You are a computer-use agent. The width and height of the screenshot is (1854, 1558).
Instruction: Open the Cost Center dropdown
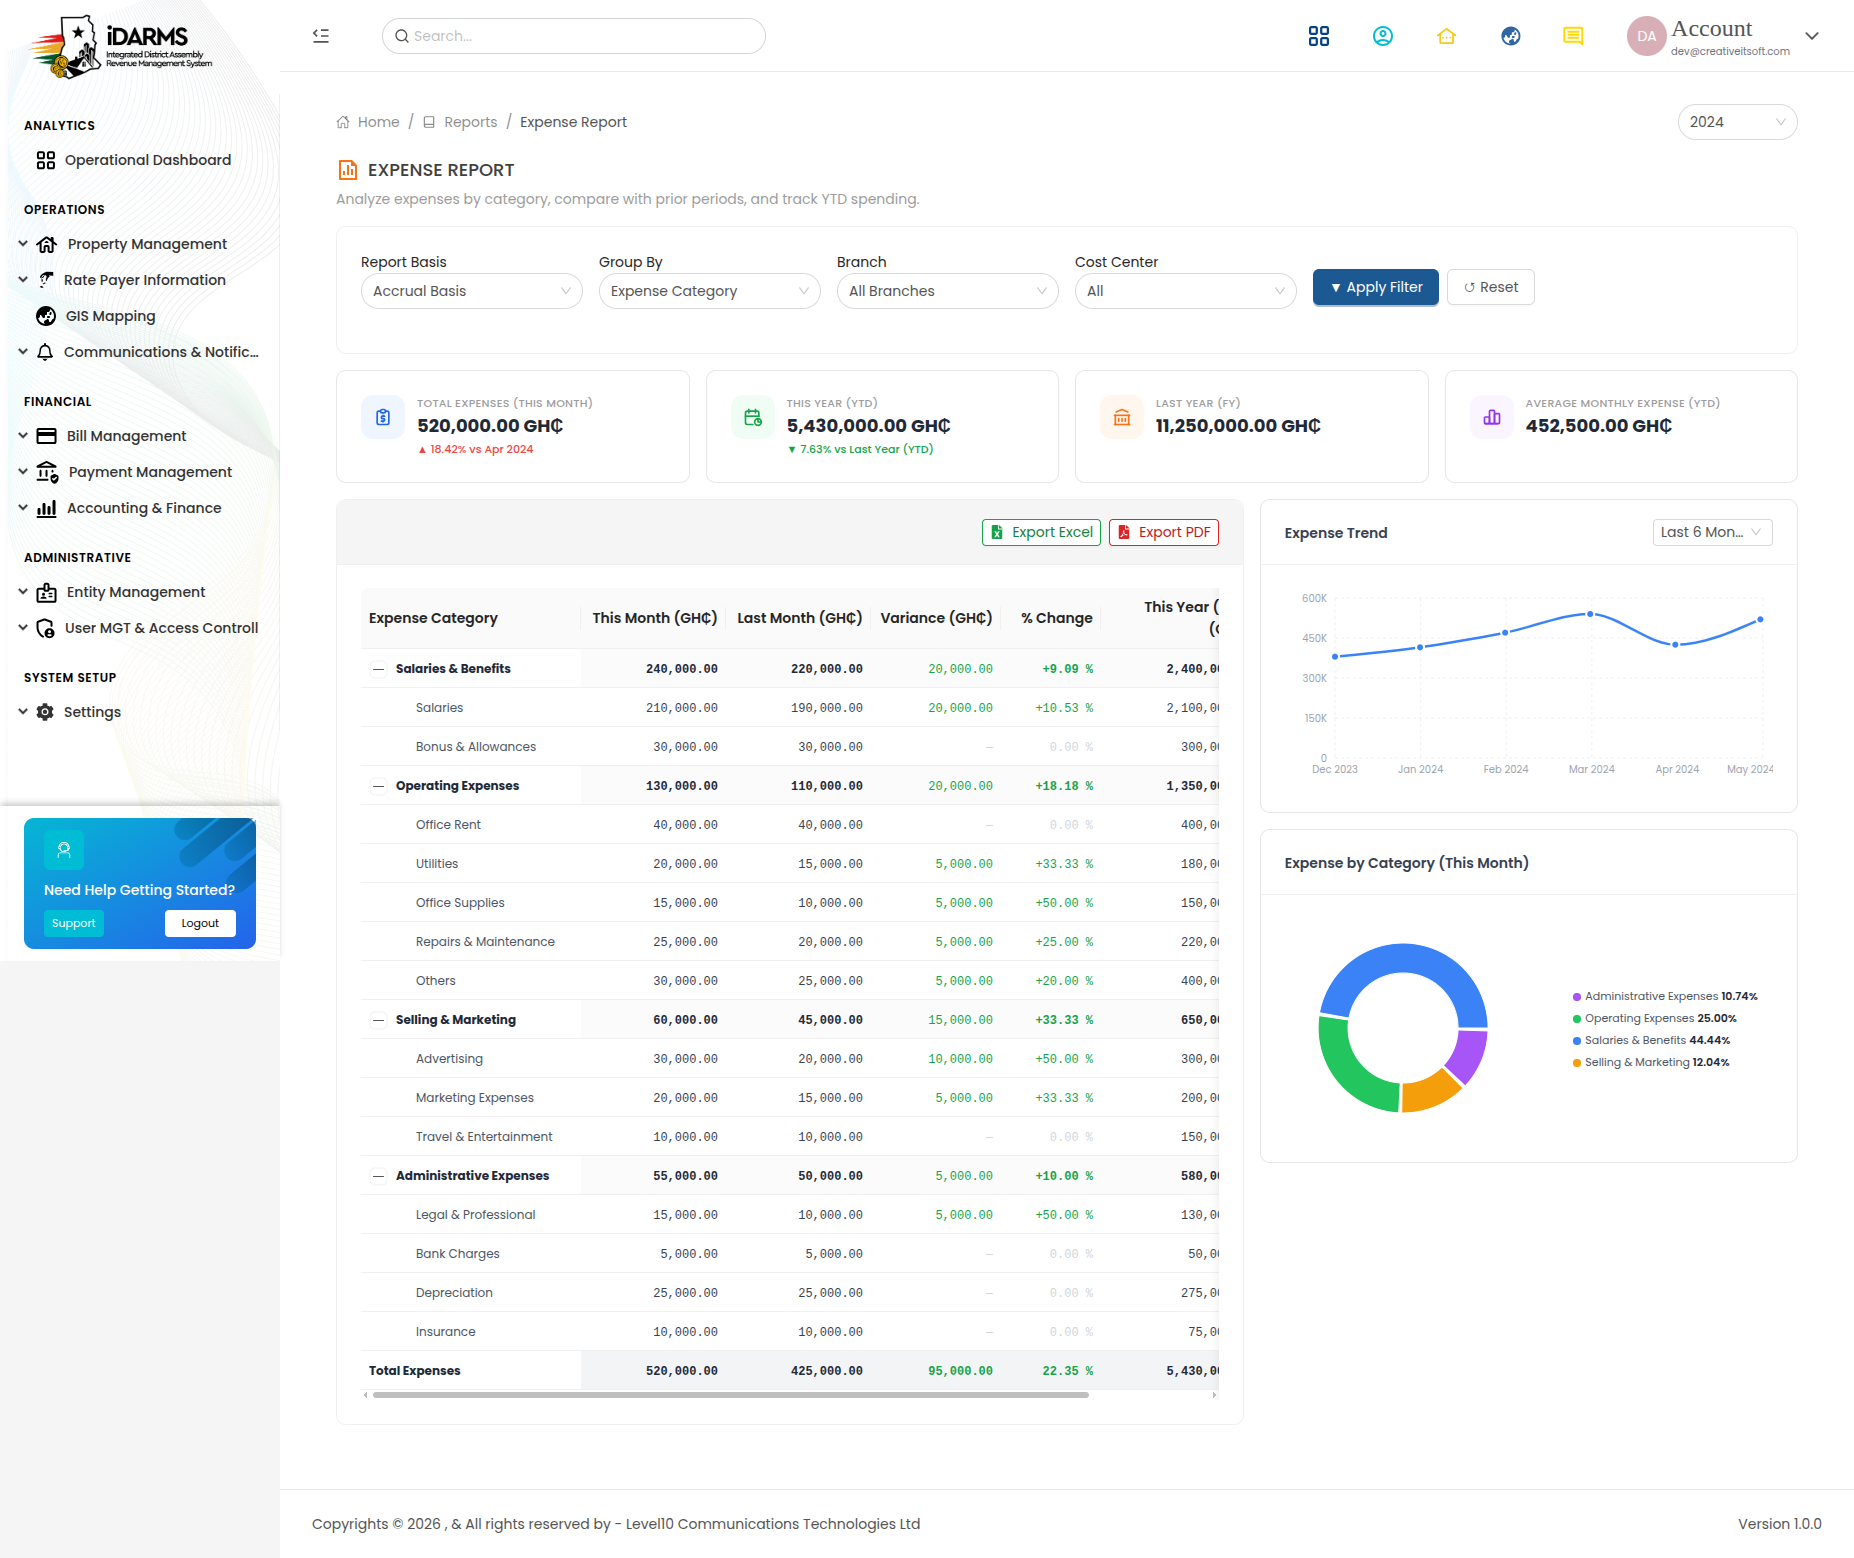pyautogui.click(x=1186, y=291)
